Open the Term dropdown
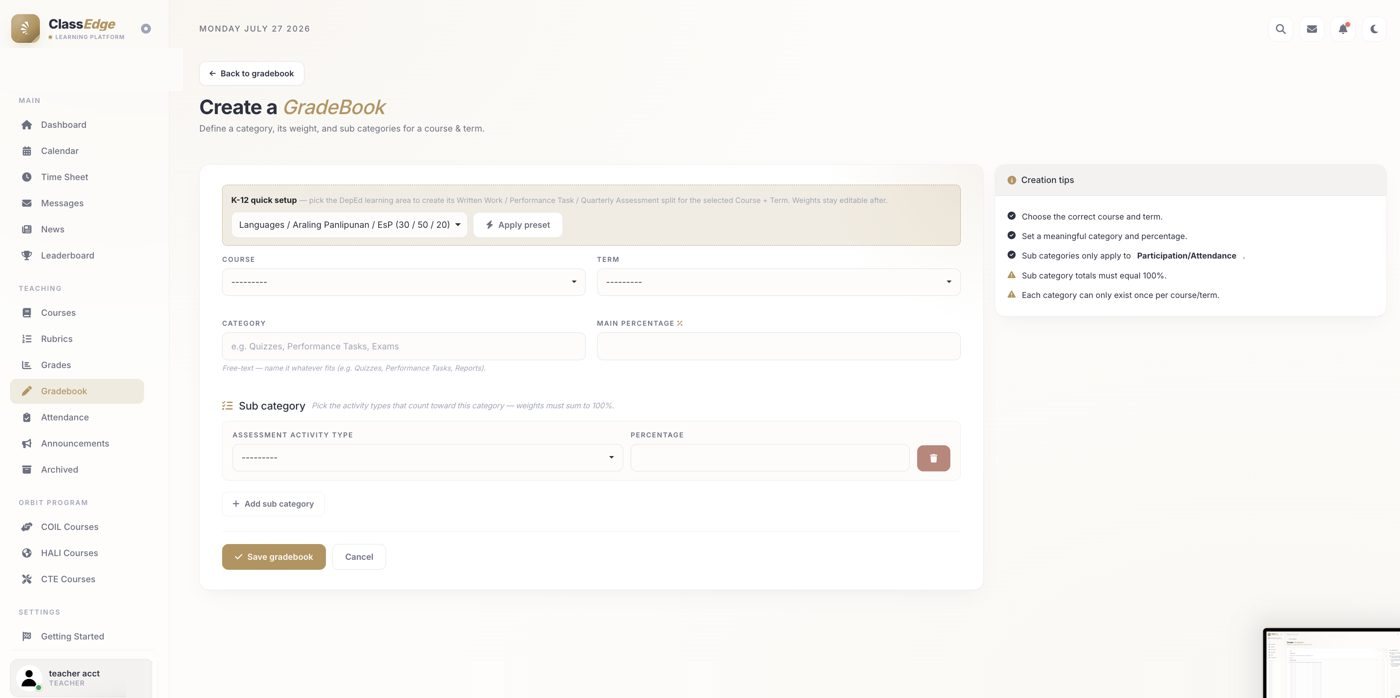 coord(779,282)
